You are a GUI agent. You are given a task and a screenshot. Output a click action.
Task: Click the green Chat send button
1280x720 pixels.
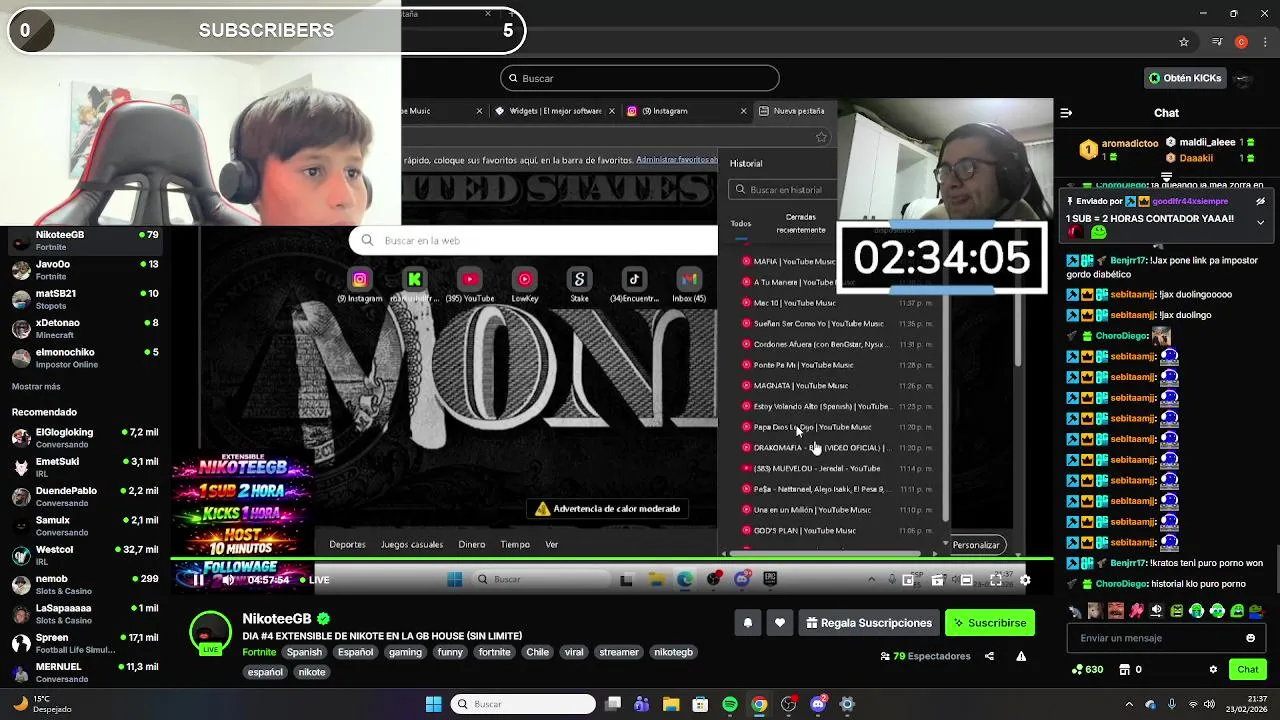point(1248,669)
